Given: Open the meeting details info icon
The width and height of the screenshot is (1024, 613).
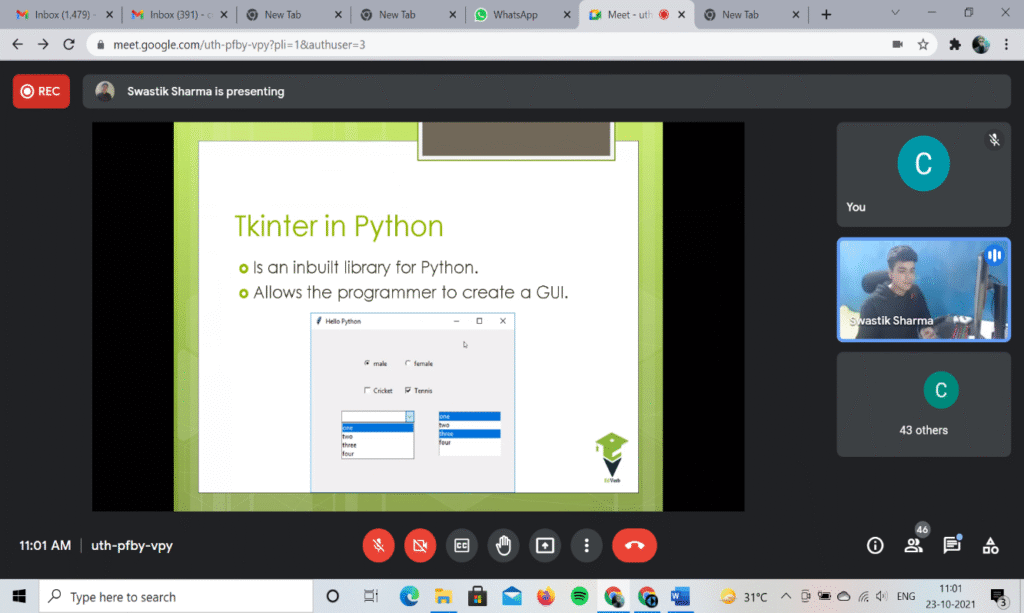Looking at the screenshot, I should pyautogui.click(x=875, y=545).
